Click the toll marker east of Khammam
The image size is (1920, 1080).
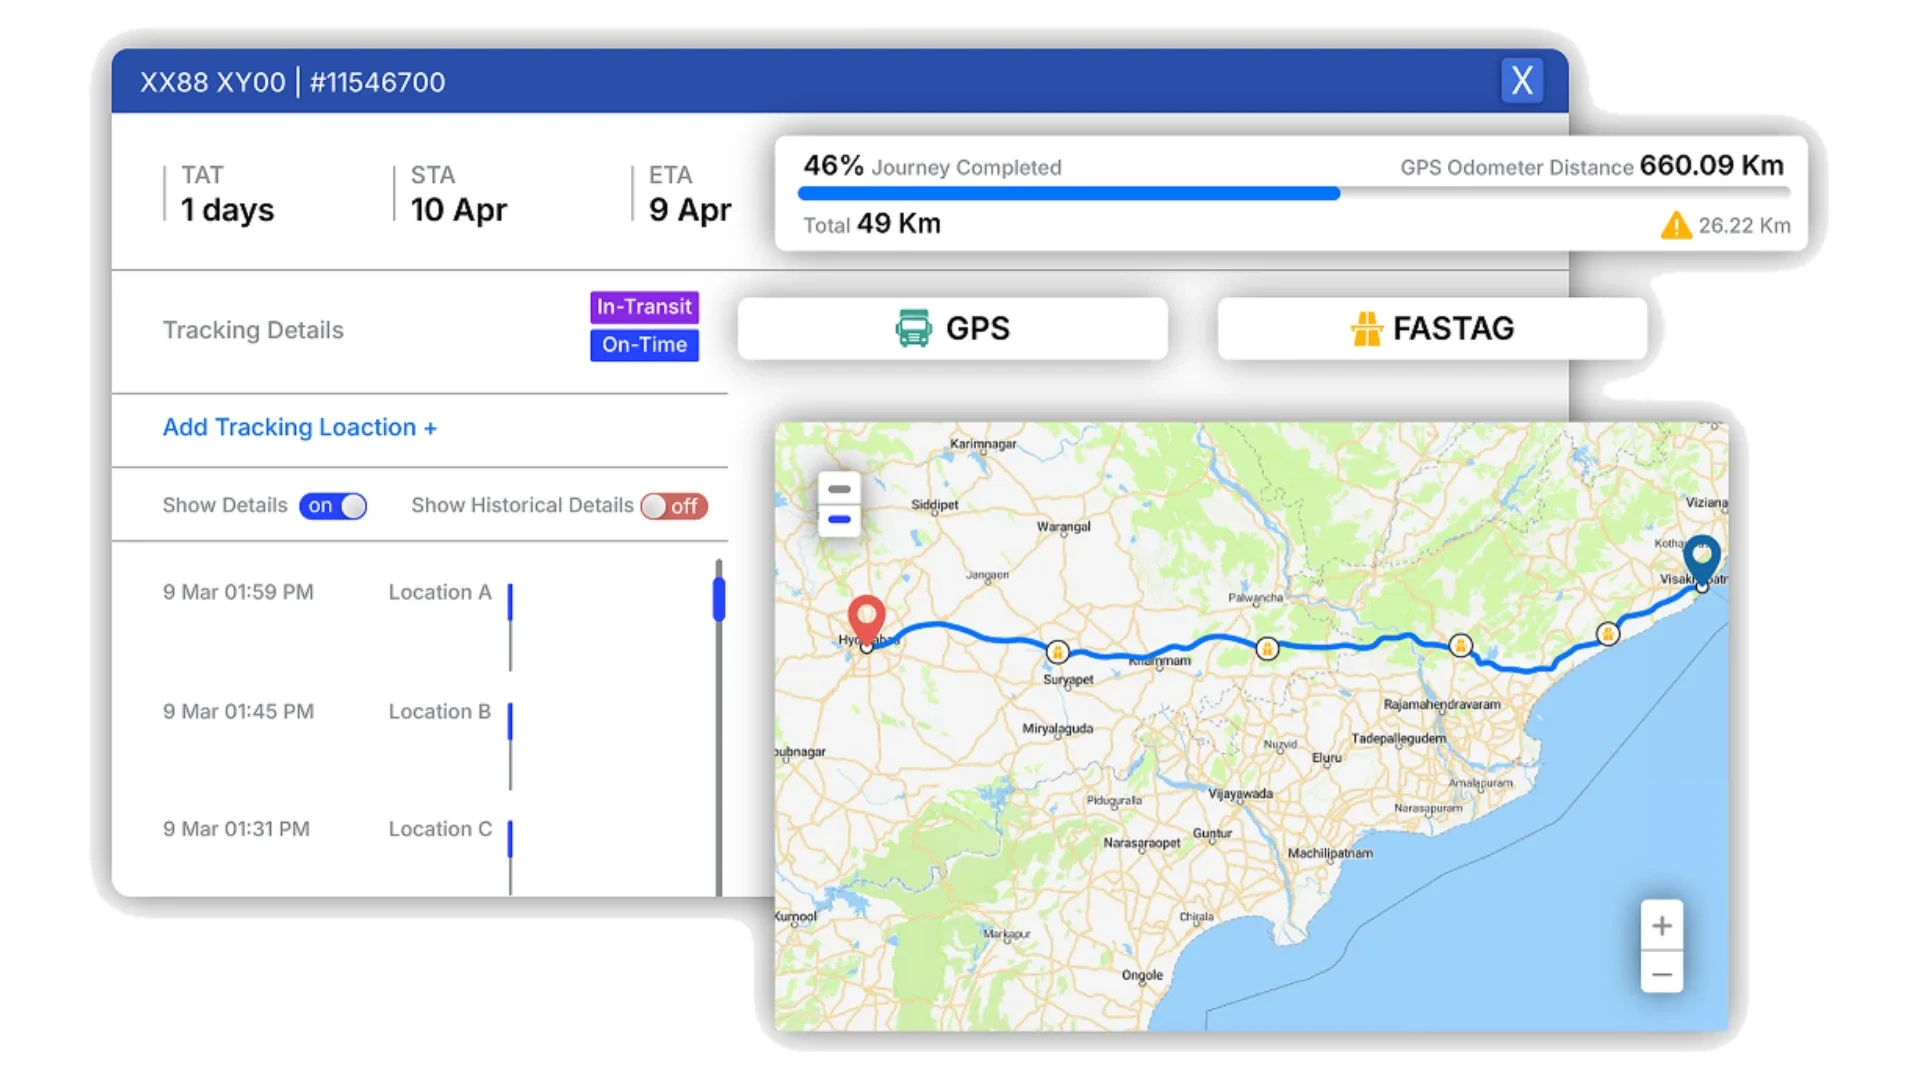[x=1267, y=649]
